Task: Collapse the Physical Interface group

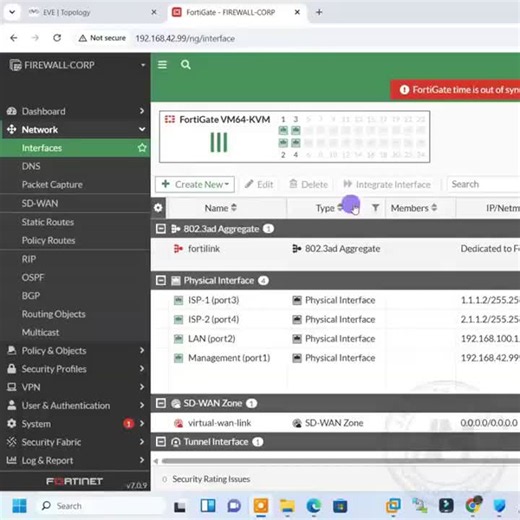Action: click(x=161, y=281)
